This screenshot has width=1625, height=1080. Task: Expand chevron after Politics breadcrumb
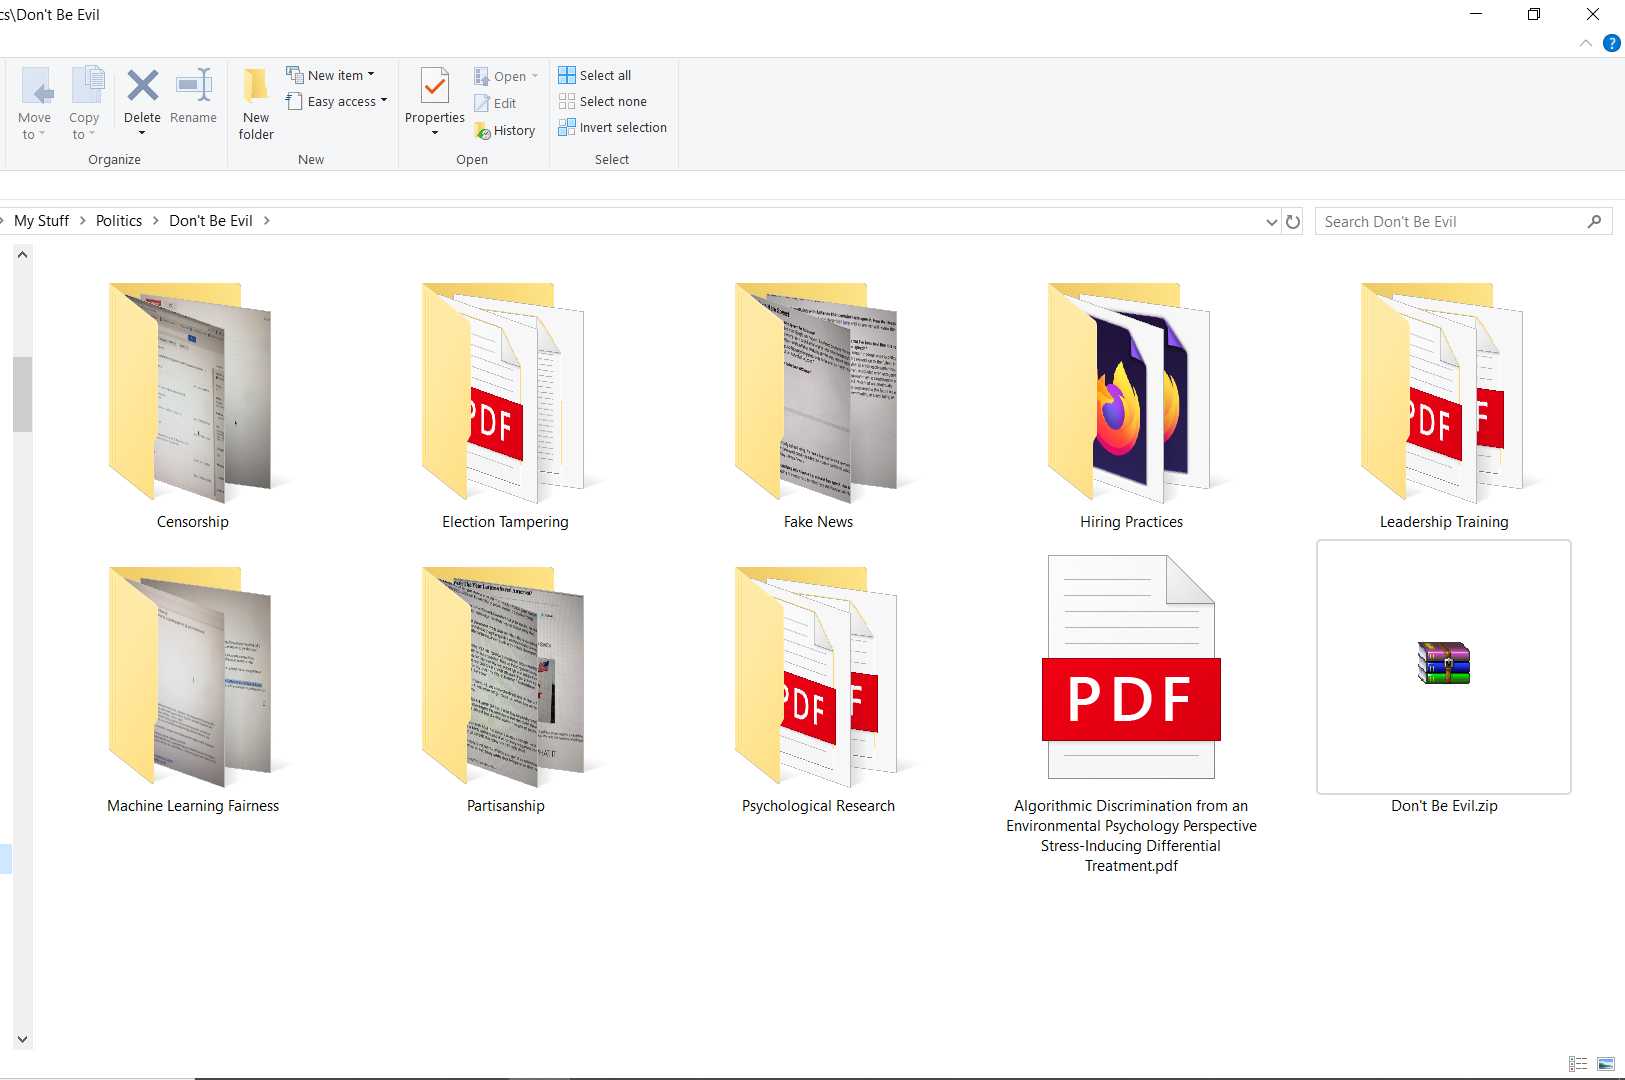[x=156, y=221]
